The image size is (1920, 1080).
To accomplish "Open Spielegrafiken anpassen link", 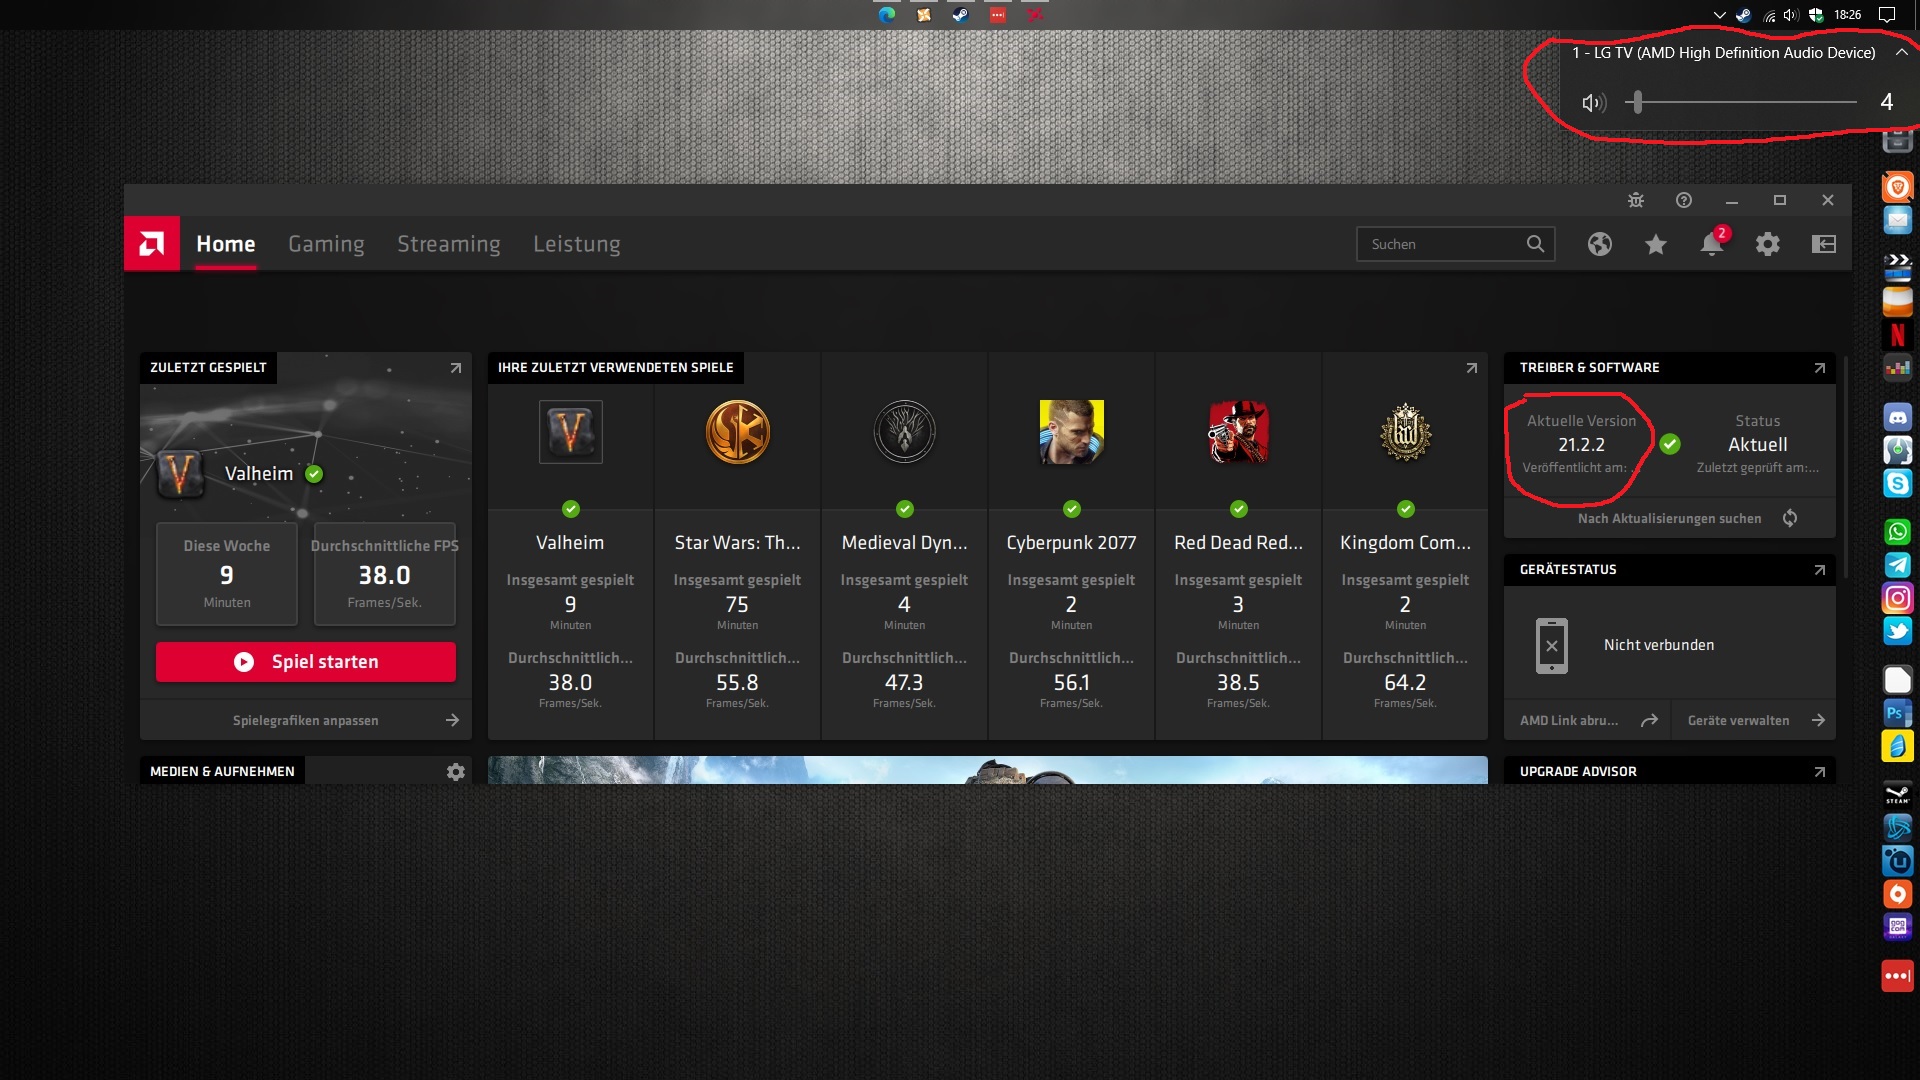I will click(x=306, y=720).
